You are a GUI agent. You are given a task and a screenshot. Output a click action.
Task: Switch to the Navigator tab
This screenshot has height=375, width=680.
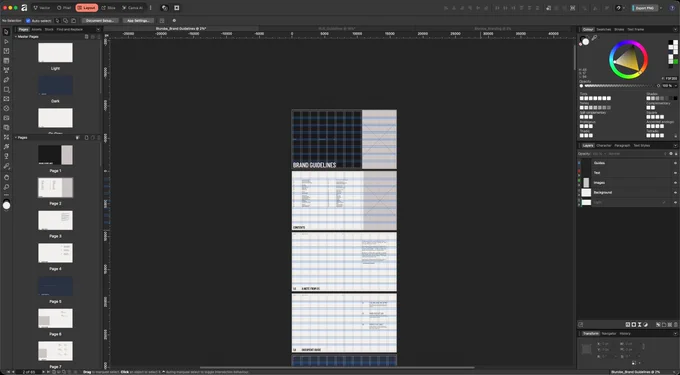pyautogui.click(x=609, y=334)
